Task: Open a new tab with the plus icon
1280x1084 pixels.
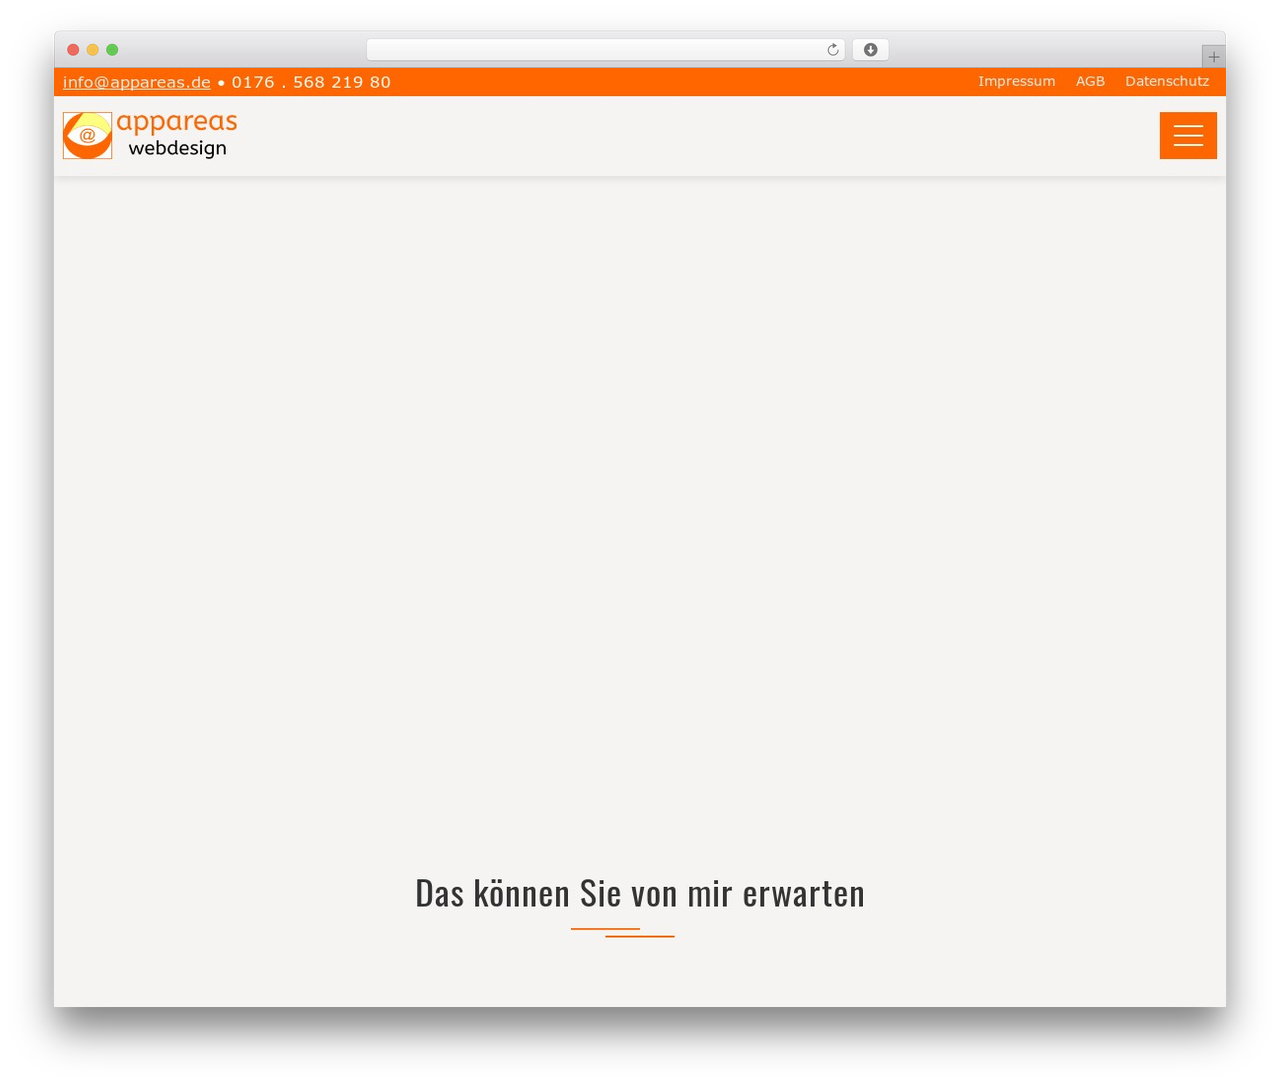Action: [x=1213, y=57]
